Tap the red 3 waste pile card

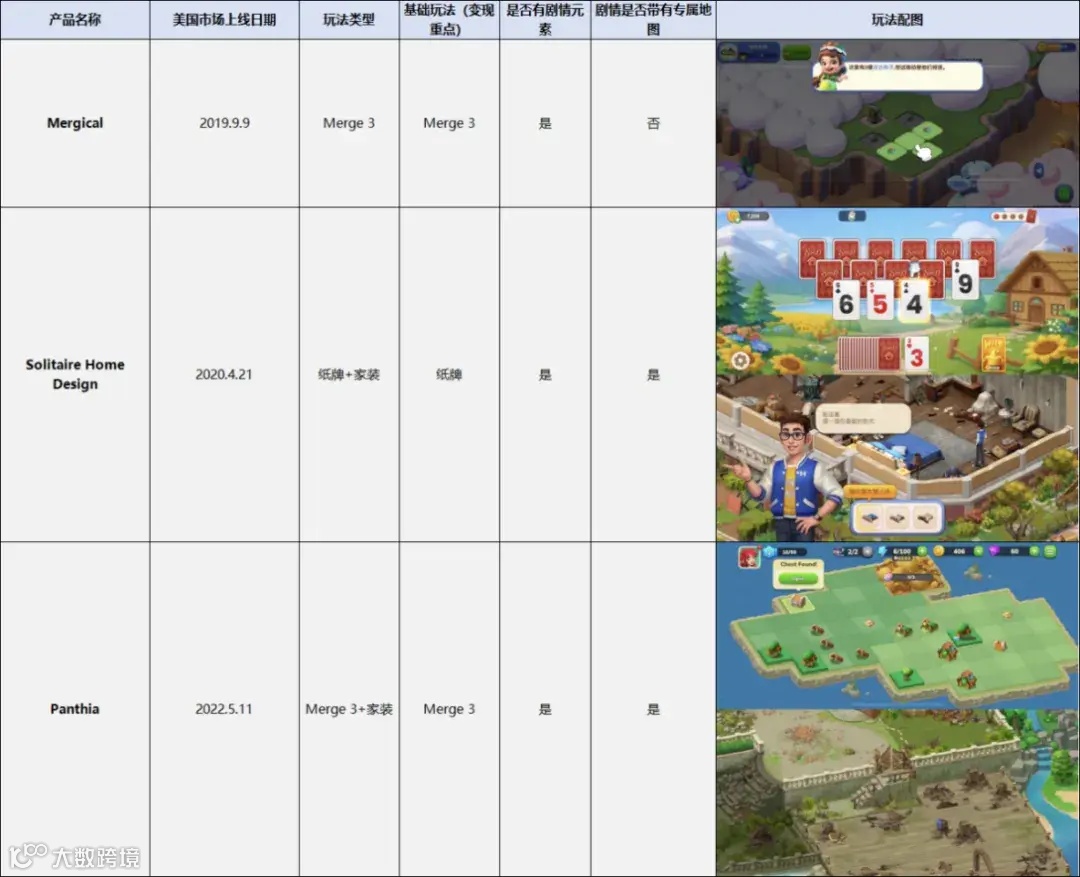click(x=915, y=355)
